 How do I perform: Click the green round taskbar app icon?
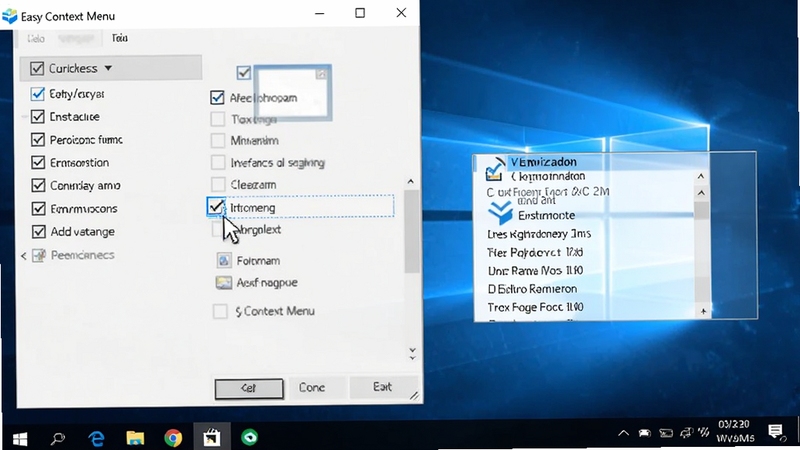click(x=249, y=437)
